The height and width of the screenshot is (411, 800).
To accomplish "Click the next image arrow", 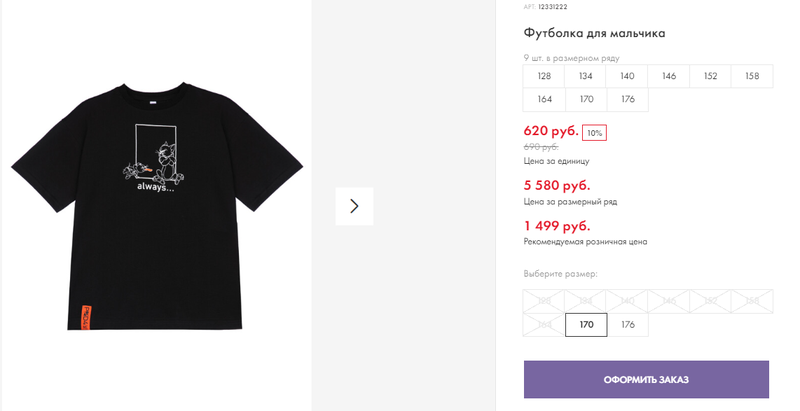I will click(354, 206).
